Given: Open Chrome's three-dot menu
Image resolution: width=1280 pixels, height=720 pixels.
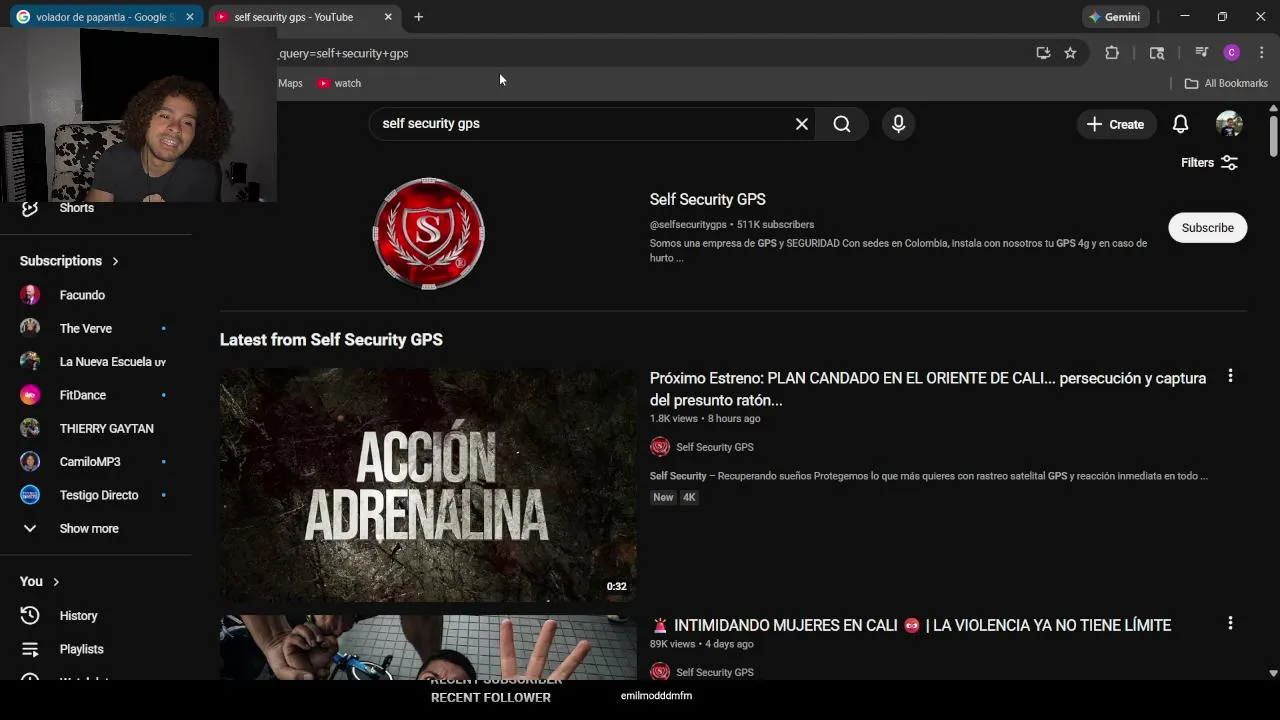Looking at the screenshot, I should click(x=1262, y=53).
